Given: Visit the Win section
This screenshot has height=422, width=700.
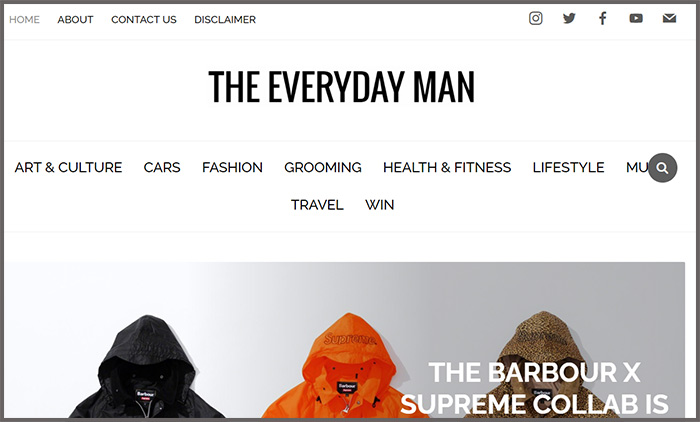Looking at the screenshot, I should click(379, 205).
